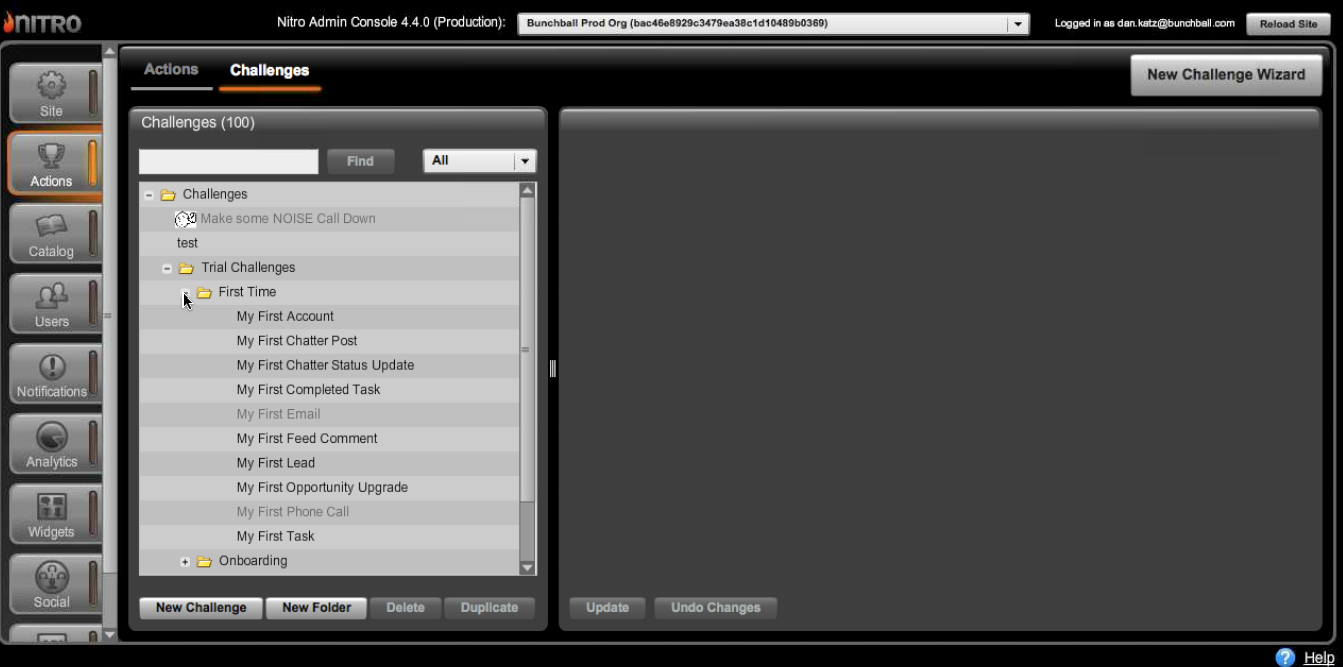Screen dimensions: 1343x667
Task: Switch to the Actions tab
Action: (171, 69)
